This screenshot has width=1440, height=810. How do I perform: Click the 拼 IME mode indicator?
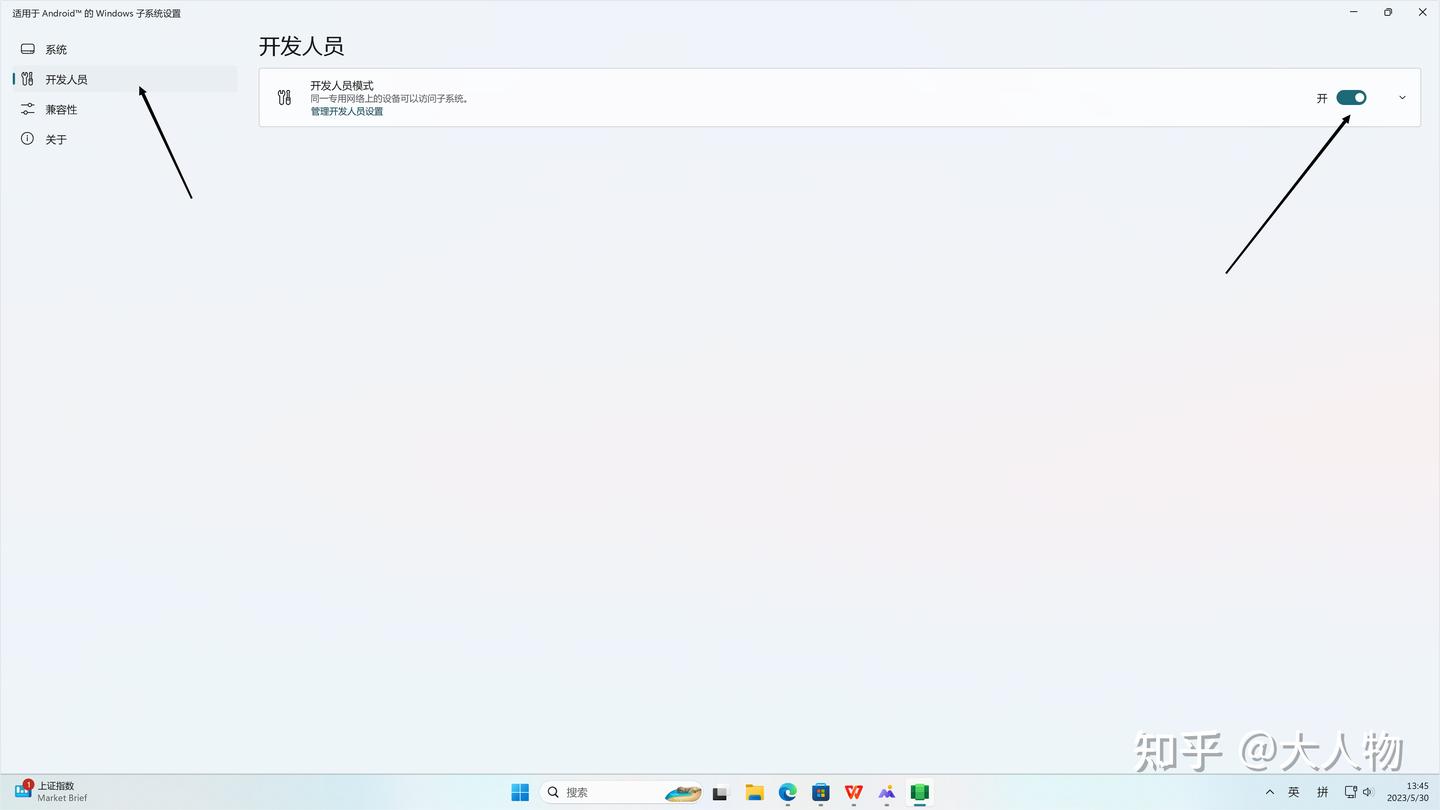point(1323,792)
